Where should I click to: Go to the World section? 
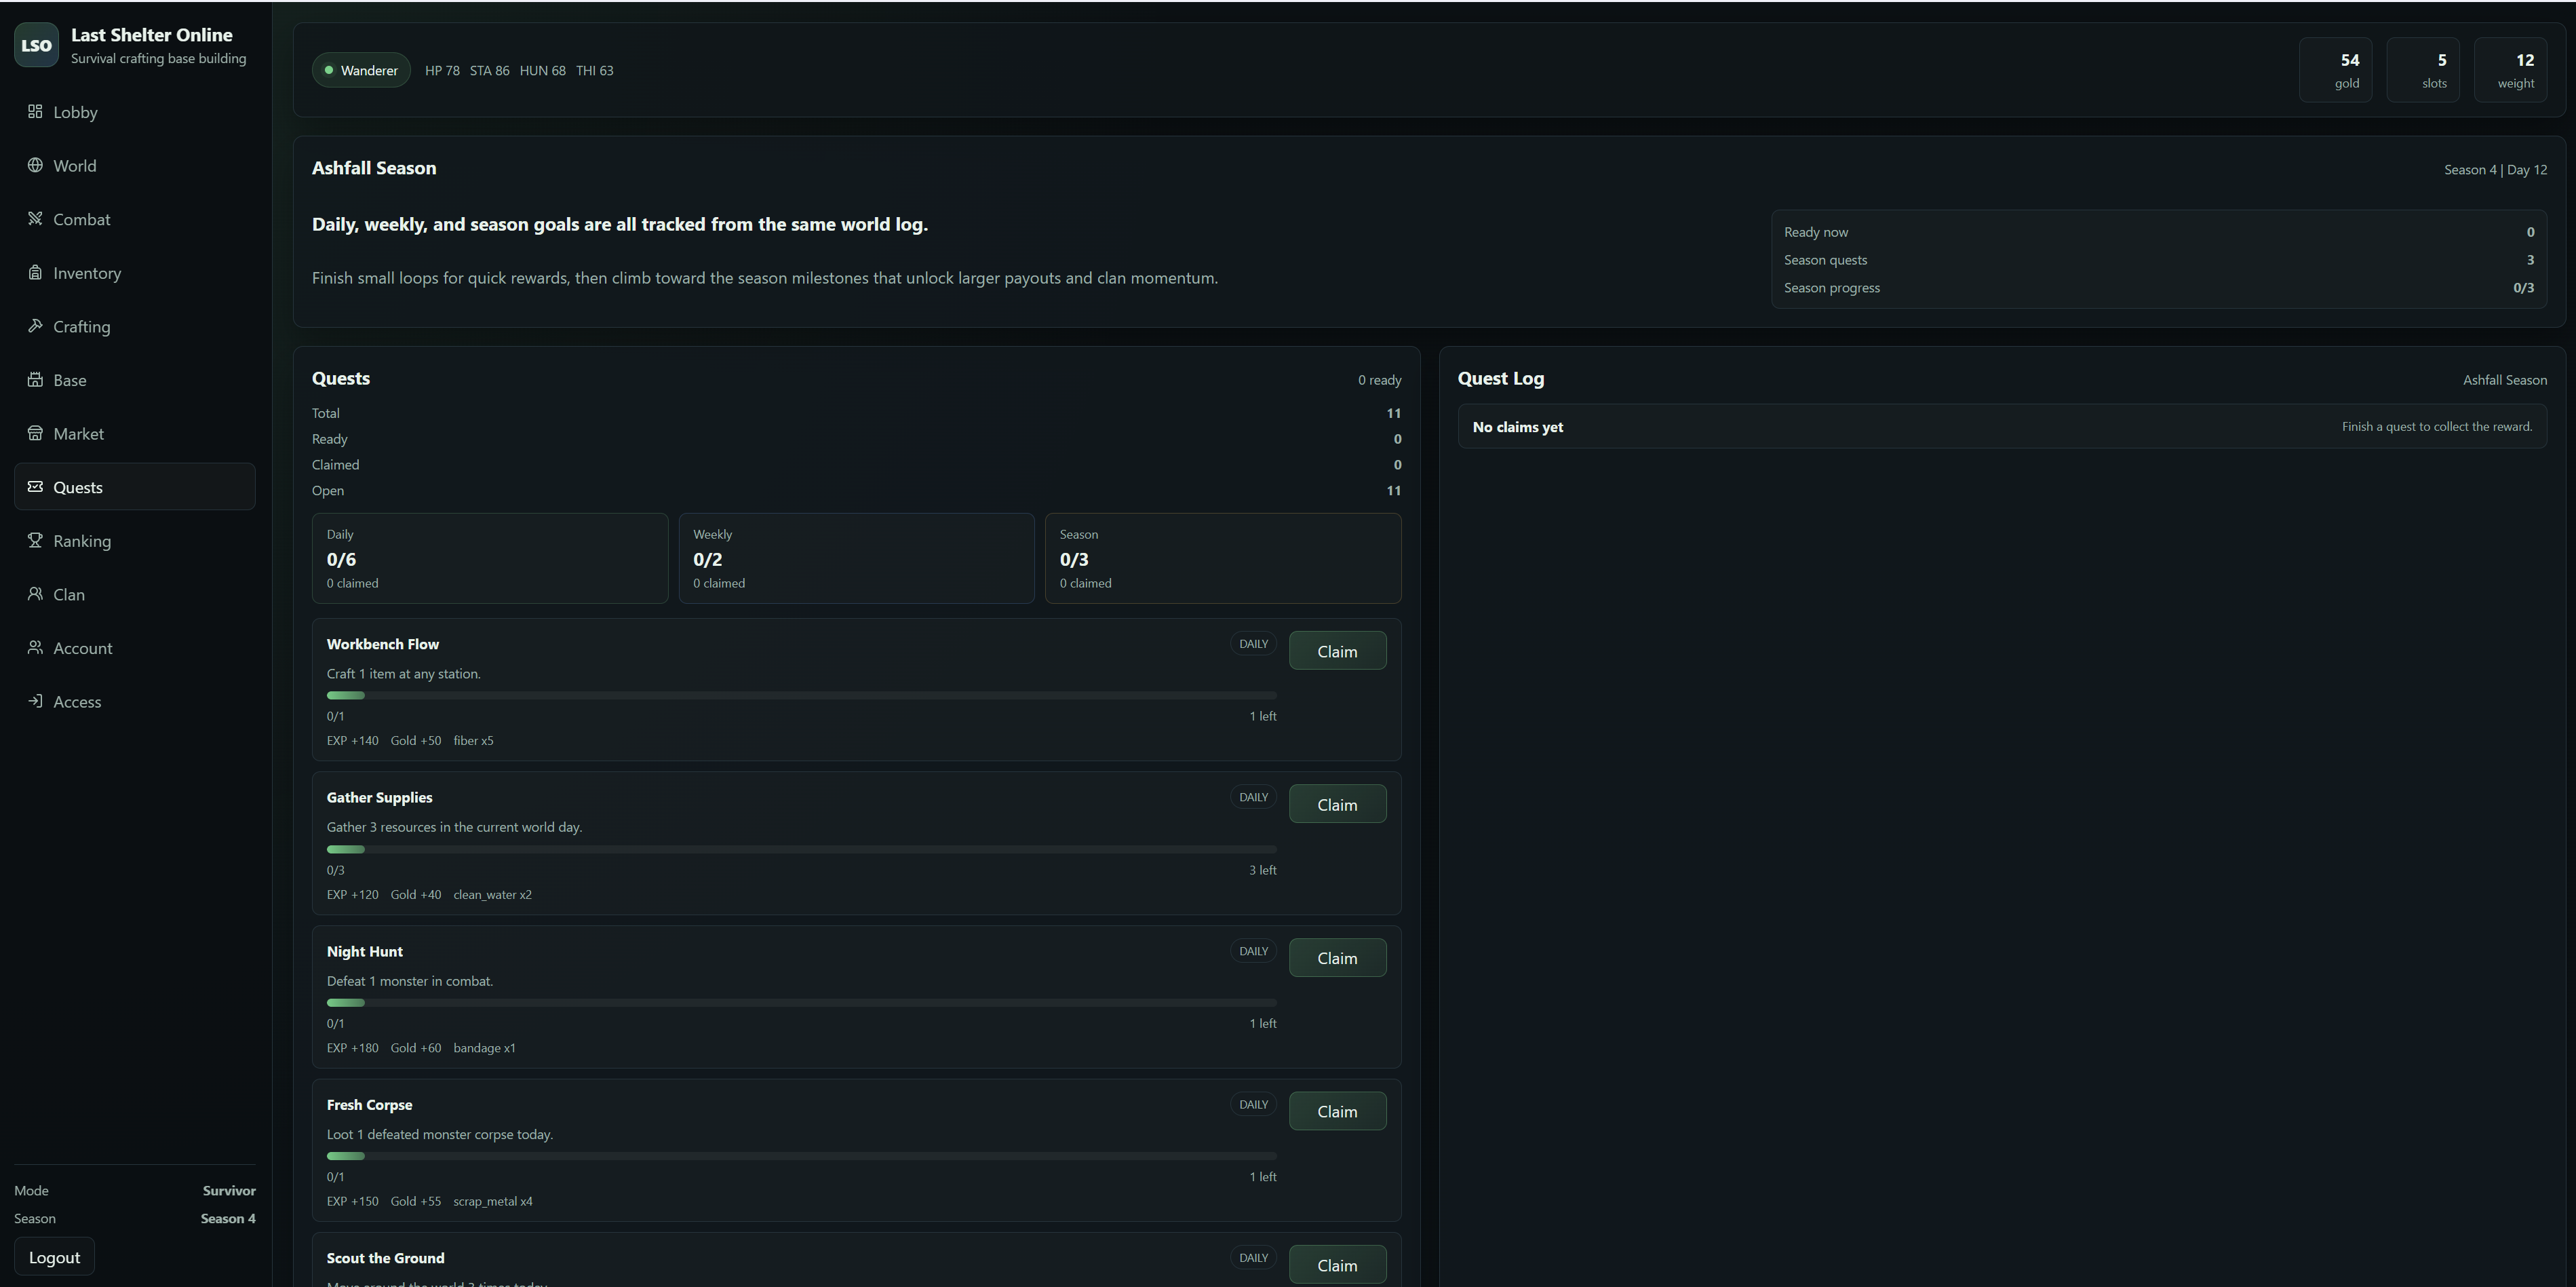135,165
